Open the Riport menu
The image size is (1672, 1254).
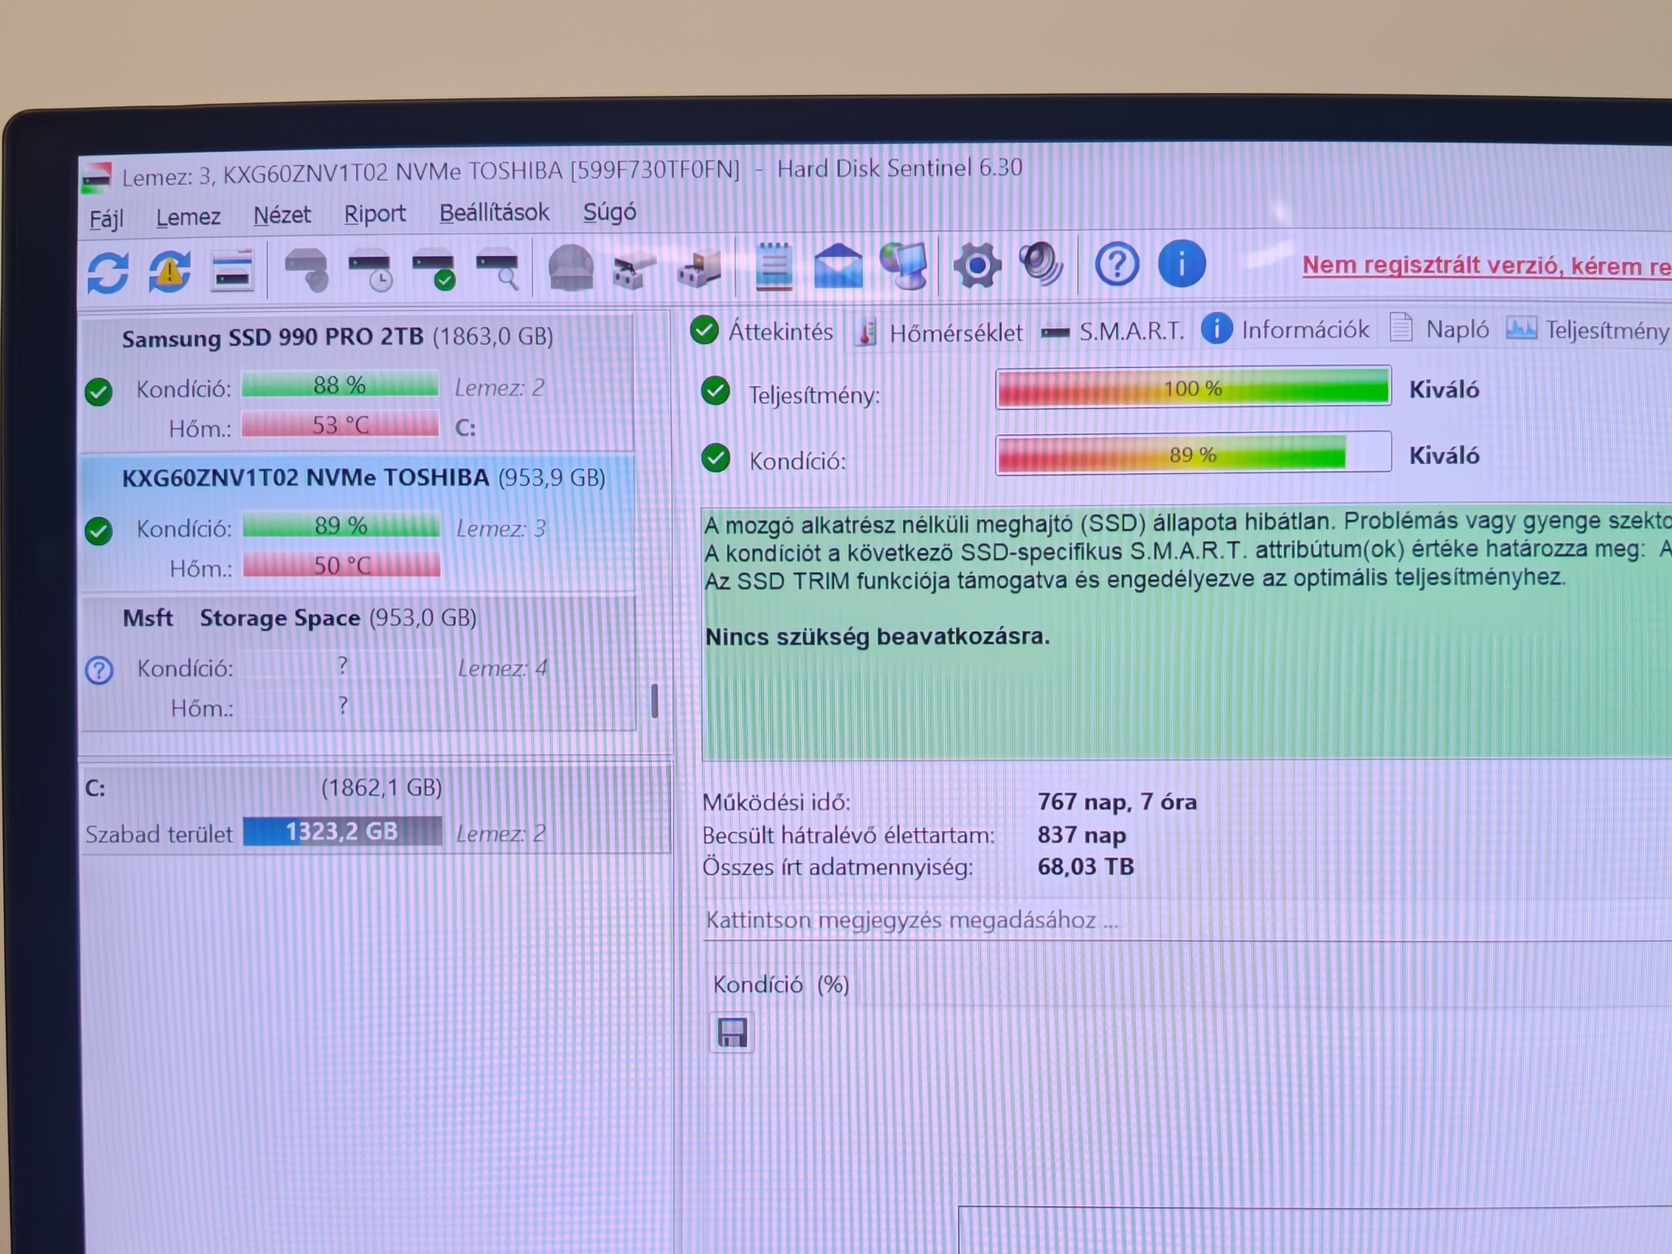click(x=375, y=214)
